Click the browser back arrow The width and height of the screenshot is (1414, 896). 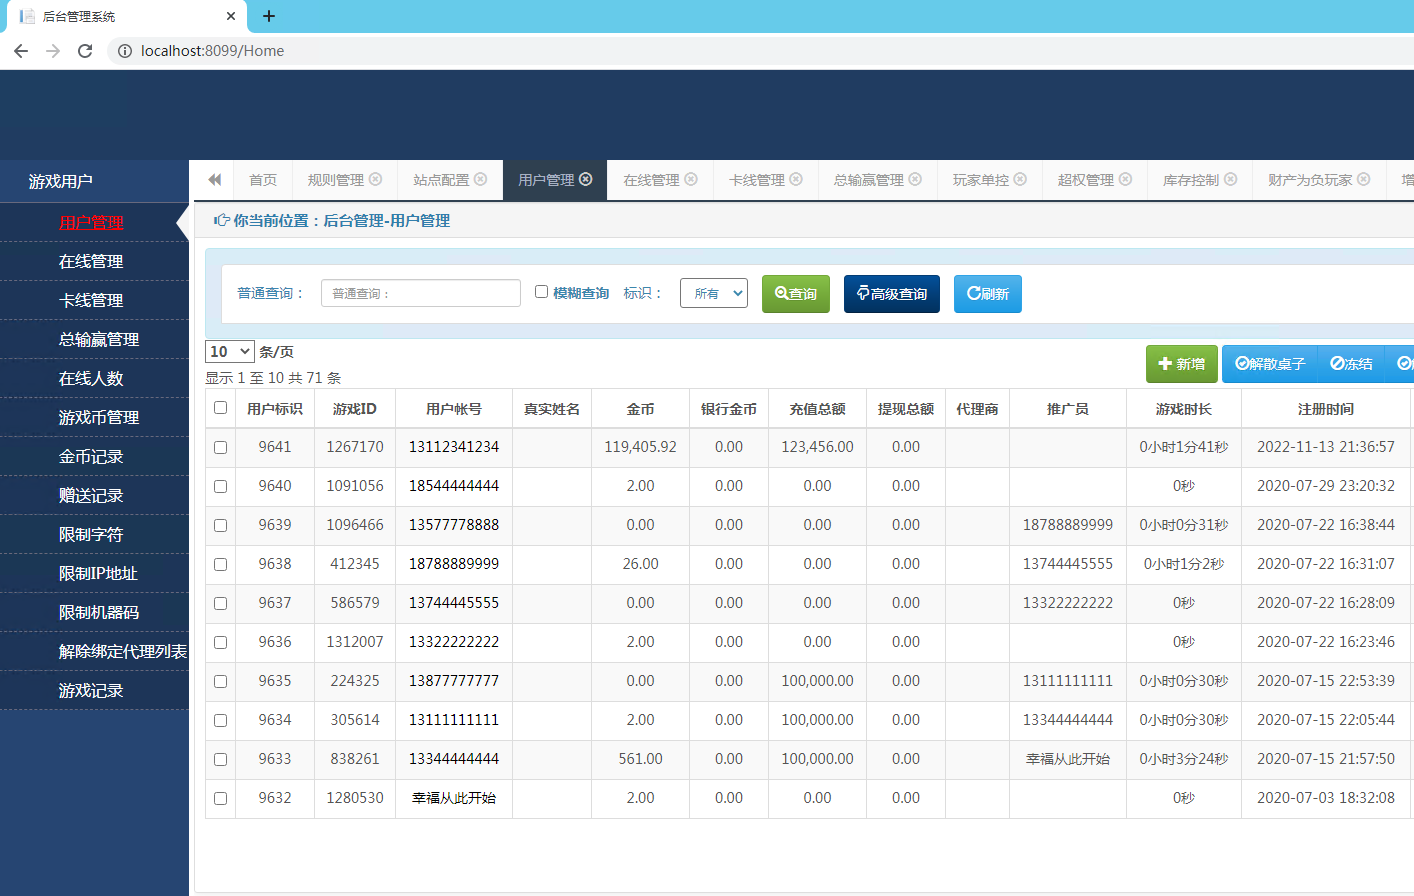21,51
